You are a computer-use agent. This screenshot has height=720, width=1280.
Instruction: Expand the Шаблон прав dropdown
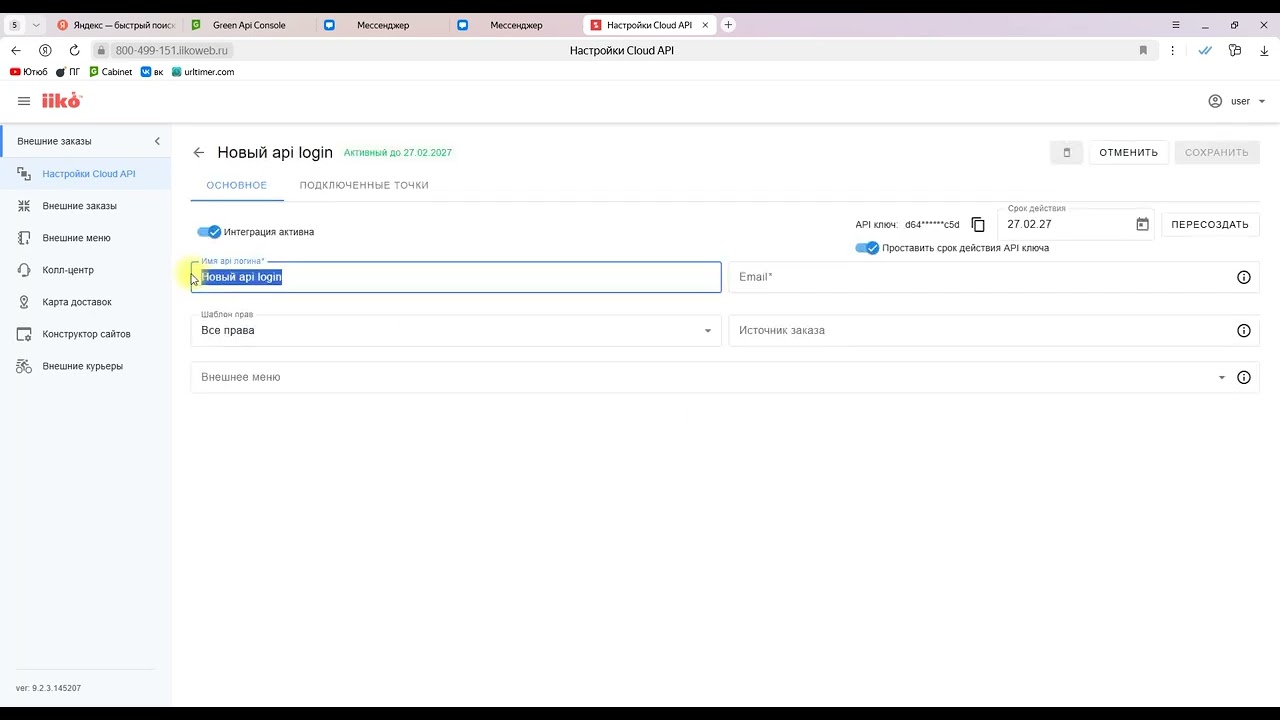[x=708, y=331]
